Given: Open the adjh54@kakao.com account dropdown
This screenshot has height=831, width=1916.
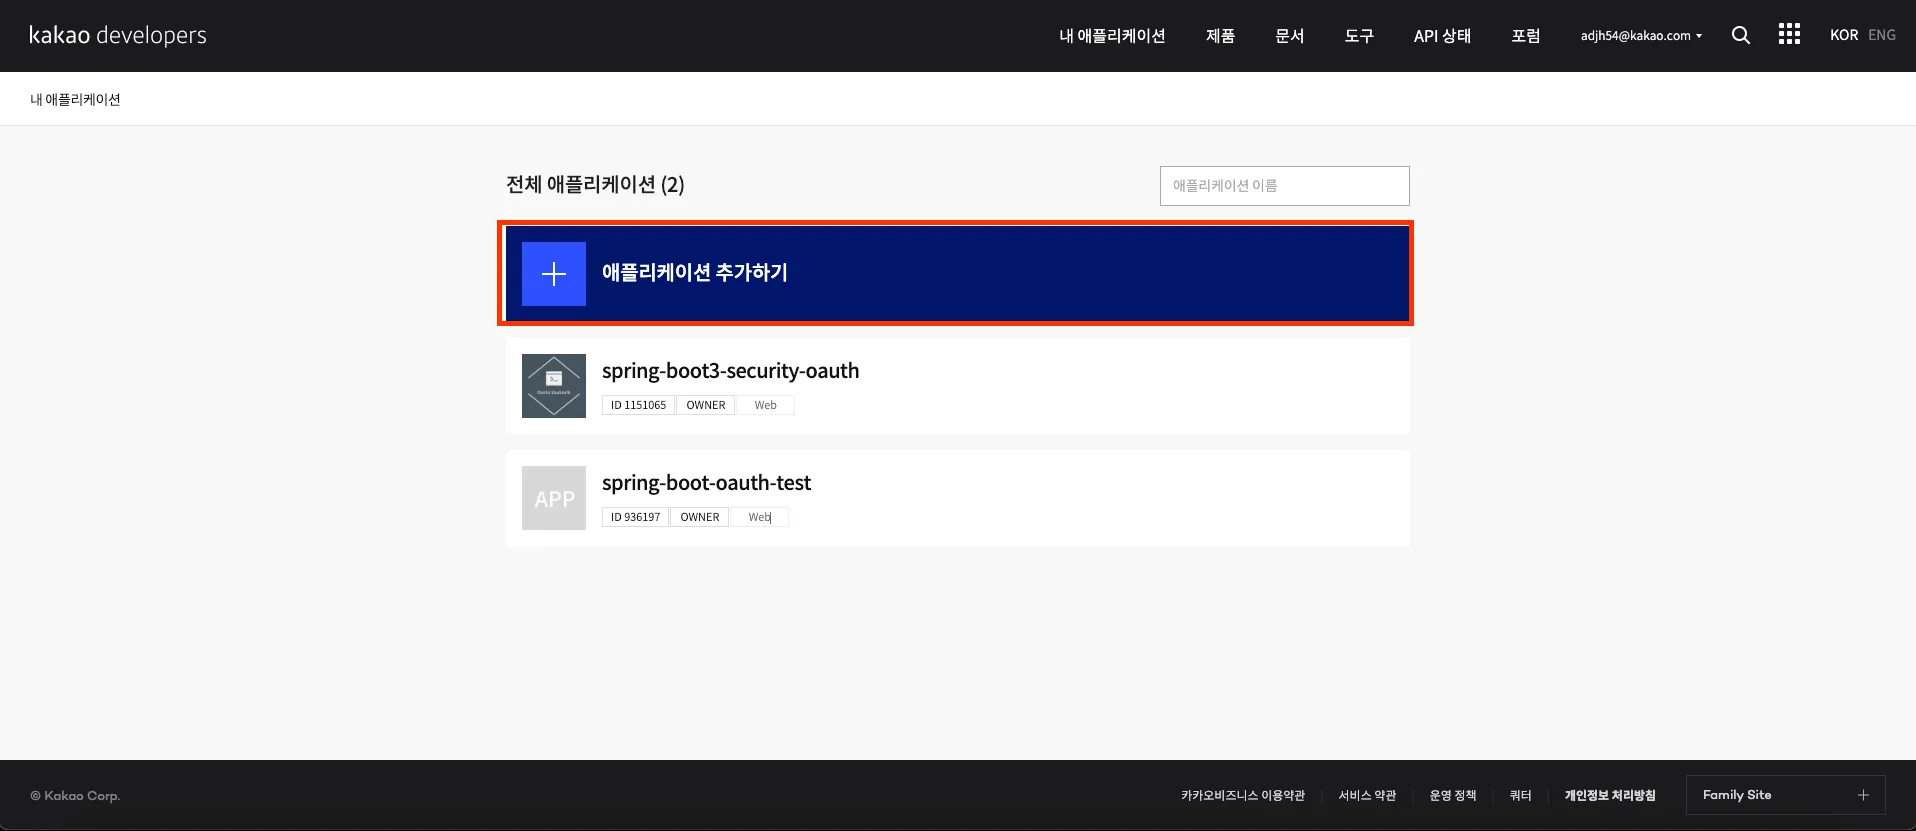Looking at the screenshot, I should pos(1641,35).
